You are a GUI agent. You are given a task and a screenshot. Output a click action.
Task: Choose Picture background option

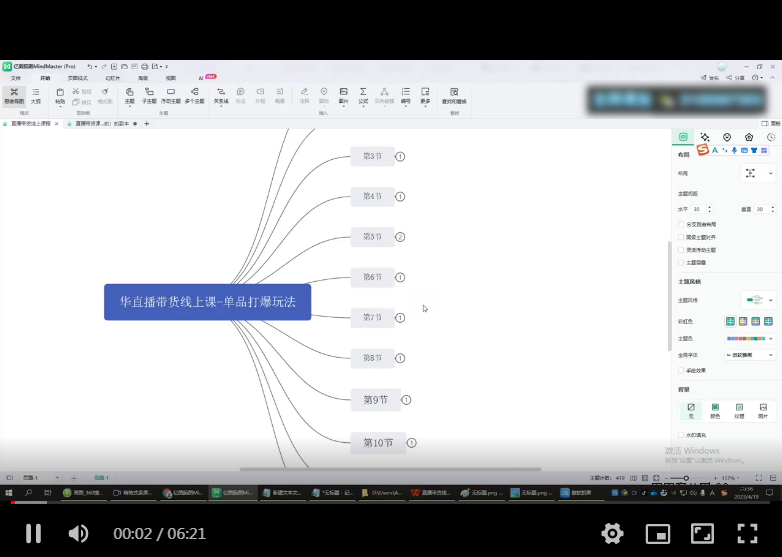coord(763,411)
